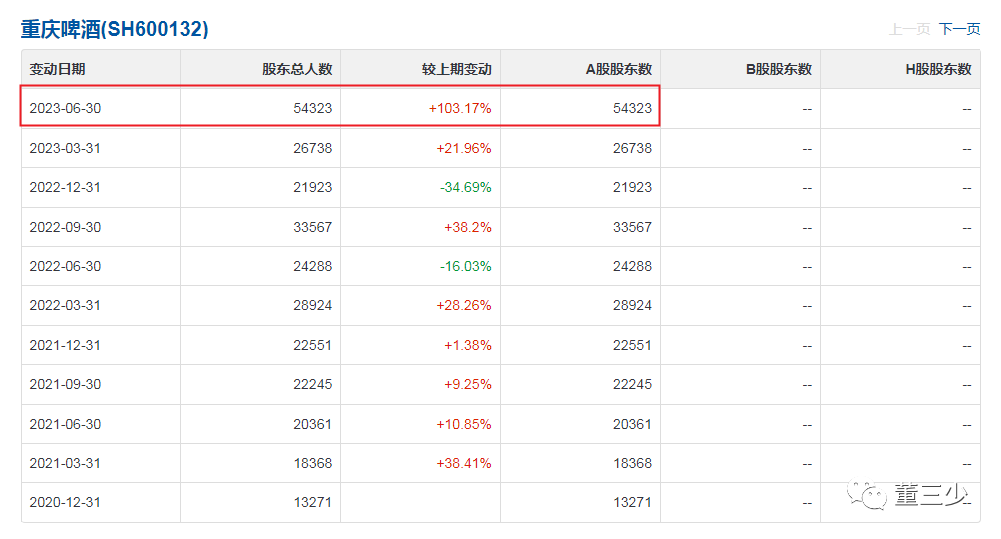Viewport: 1001px width, 539px height.
Task: Click 28924 in the A股股东数 column
Action: click(x=633, y=305)
